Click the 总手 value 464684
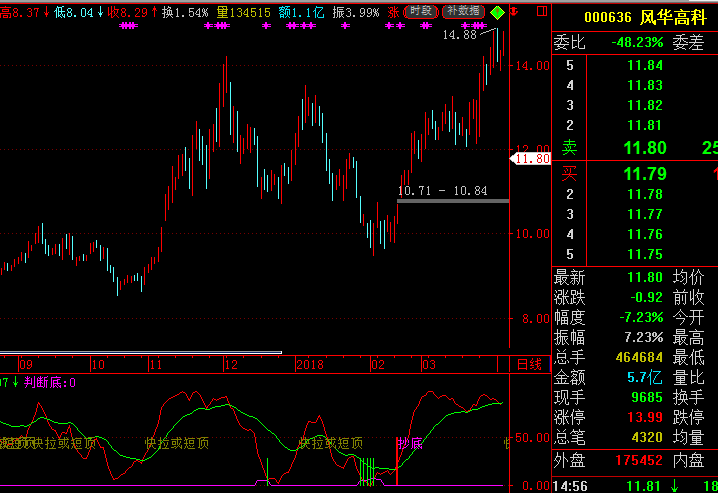Viewport: 718px width, 493px height. click(x=639, y=357)
